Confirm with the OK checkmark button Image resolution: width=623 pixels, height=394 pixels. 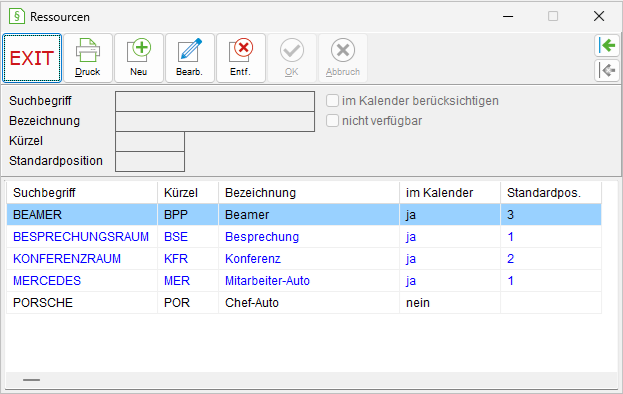tap(292, 58)
